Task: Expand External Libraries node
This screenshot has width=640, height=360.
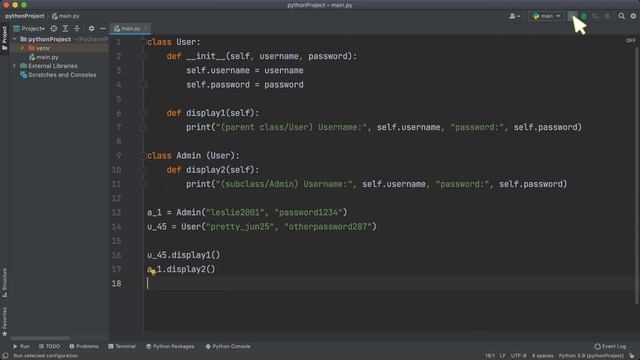Action: [15, 66]
